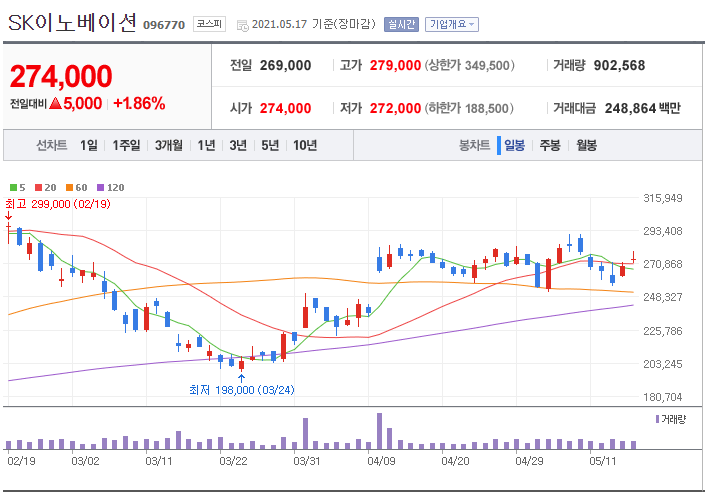The width and height of the screenshot is (705, 492).
Task: Click the purple 거래량 volume legend marker
Action: pyautogui.click(x=657, y=419)
